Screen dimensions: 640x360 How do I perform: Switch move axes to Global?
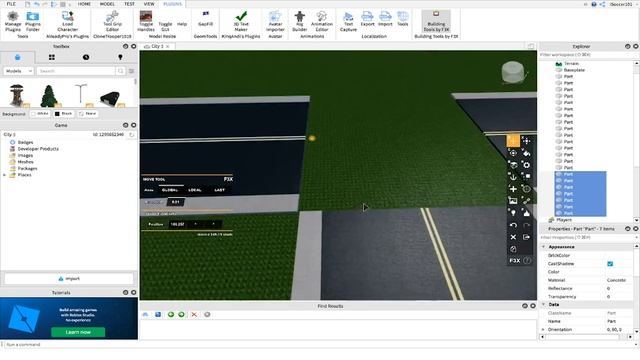pos(170,190)
